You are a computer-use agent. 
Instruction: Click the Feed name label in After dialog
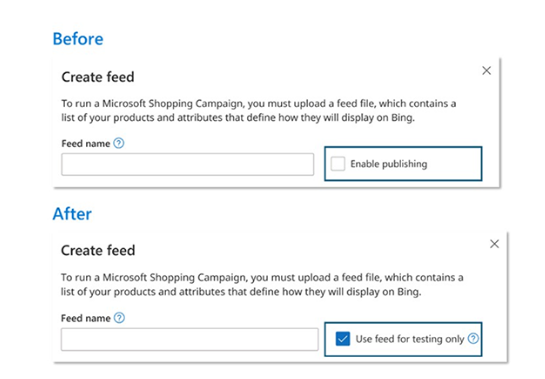point(86,318)
